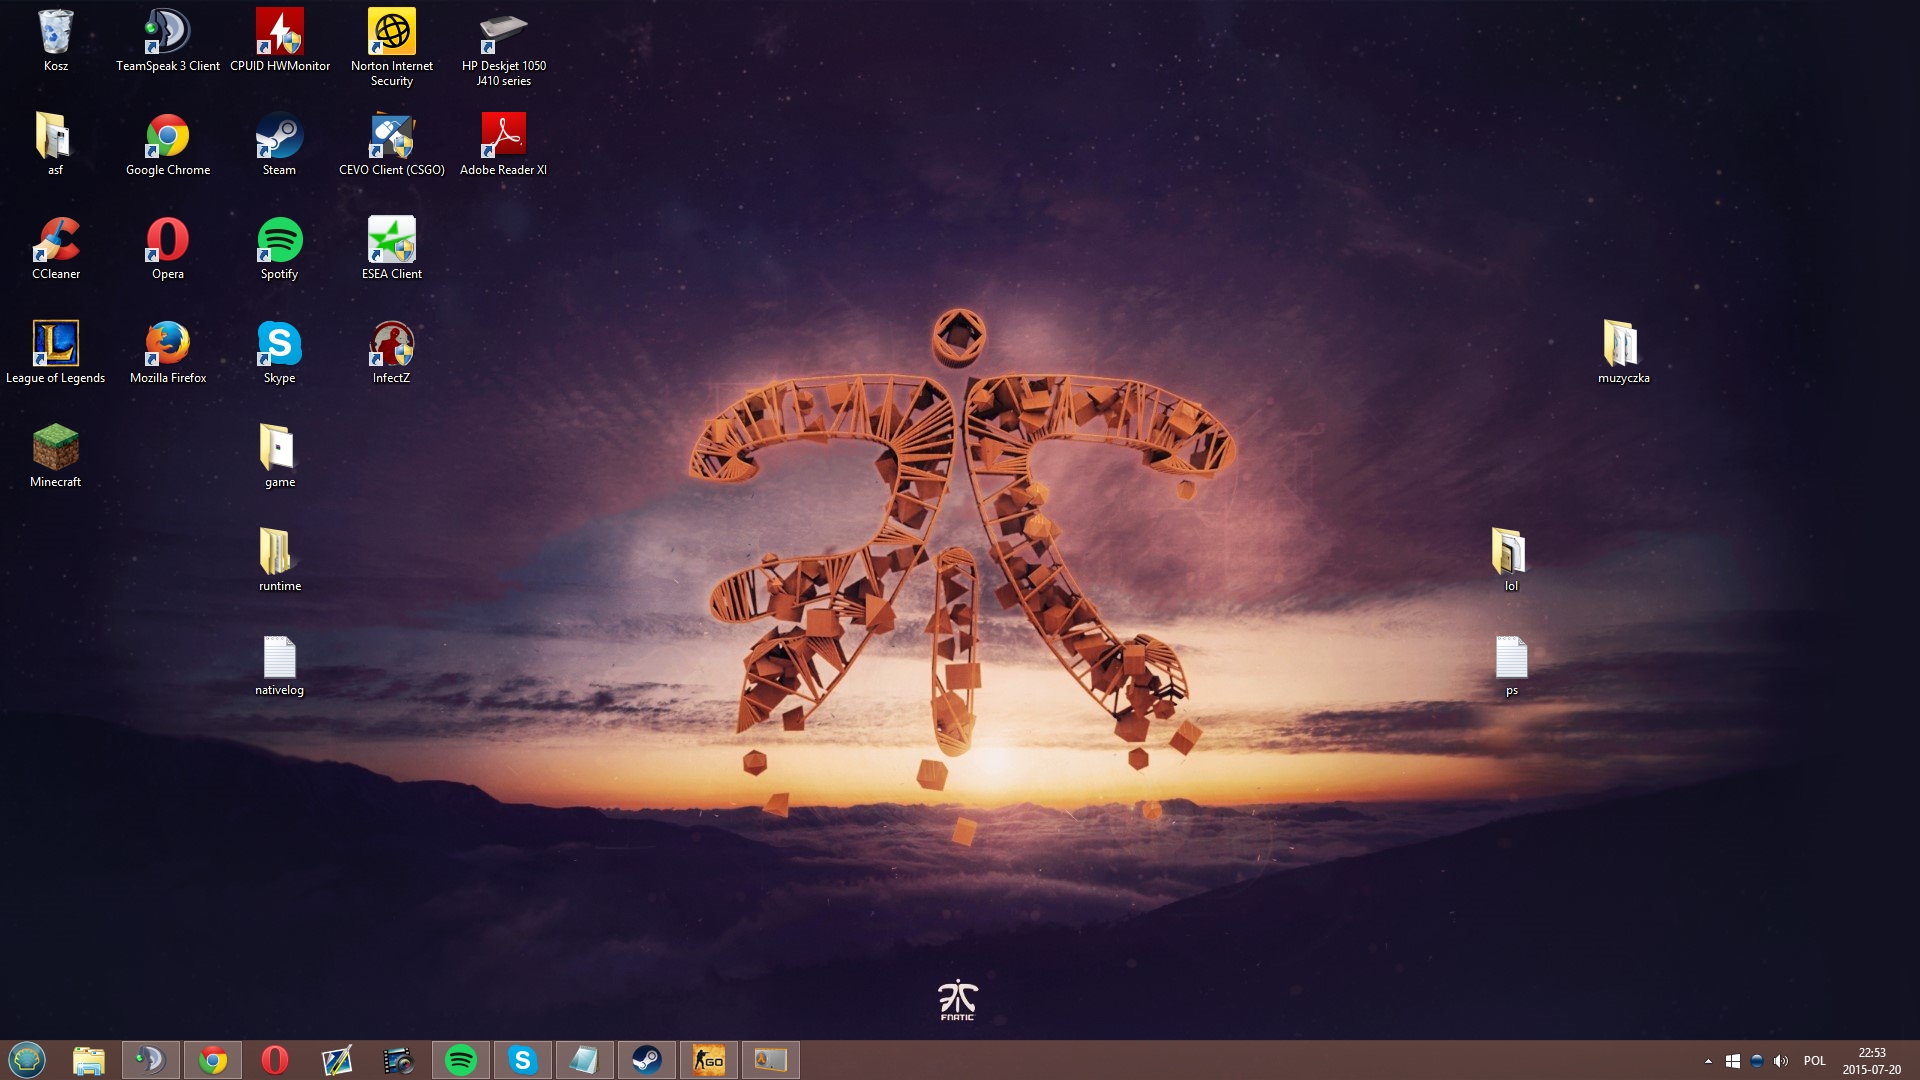Select the nativelog file on desktop
The height and width of the screenshot is (1080, 1920).
point(280,665)
